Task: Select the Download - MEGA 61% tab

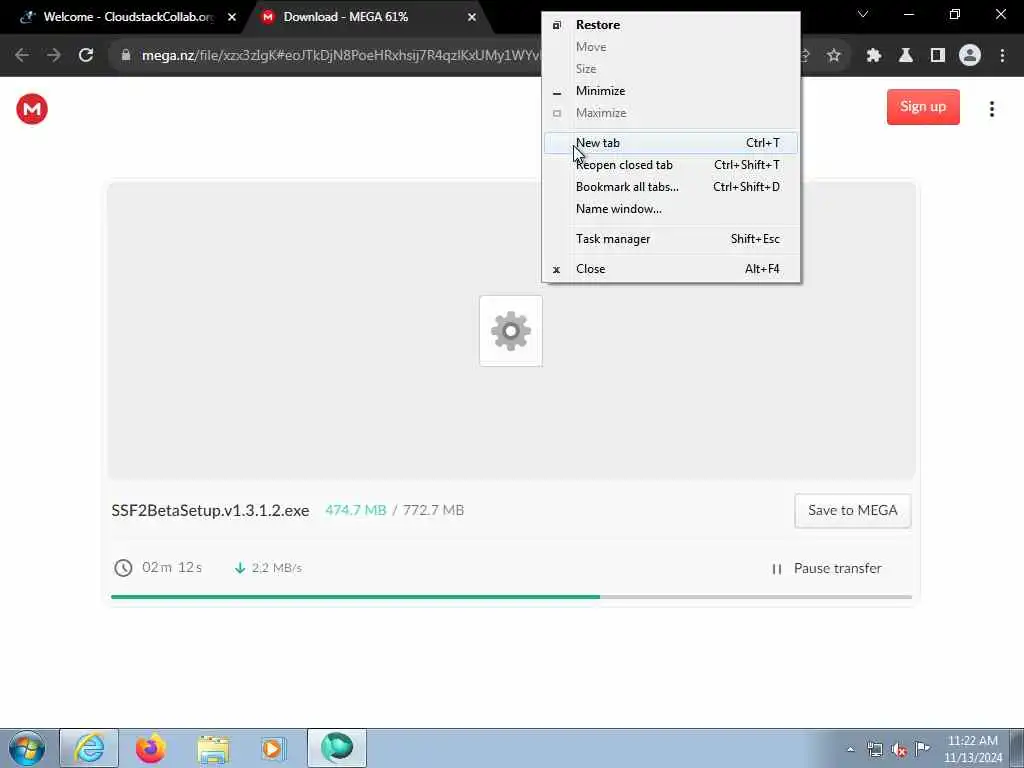Action: (366, 17)
